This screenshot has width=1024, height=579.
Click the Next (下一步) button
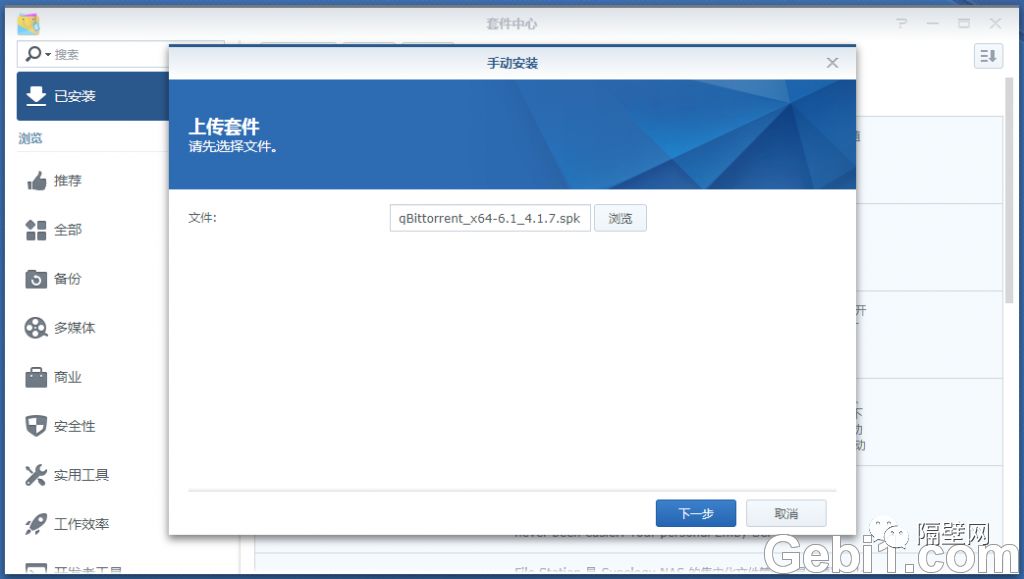pyautogui.click(x=696, y=513)
